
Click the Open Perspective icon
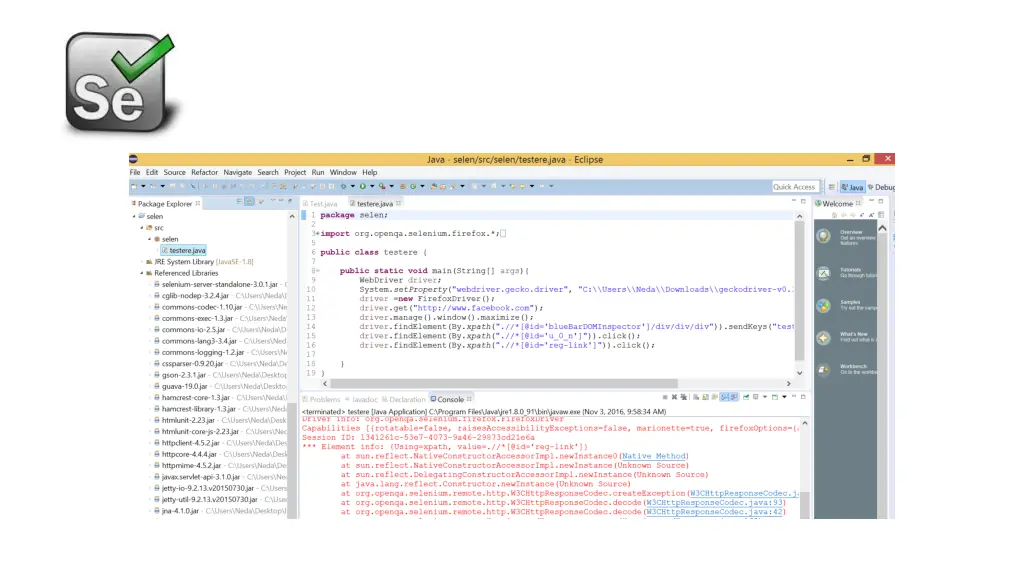coord(831,187)
